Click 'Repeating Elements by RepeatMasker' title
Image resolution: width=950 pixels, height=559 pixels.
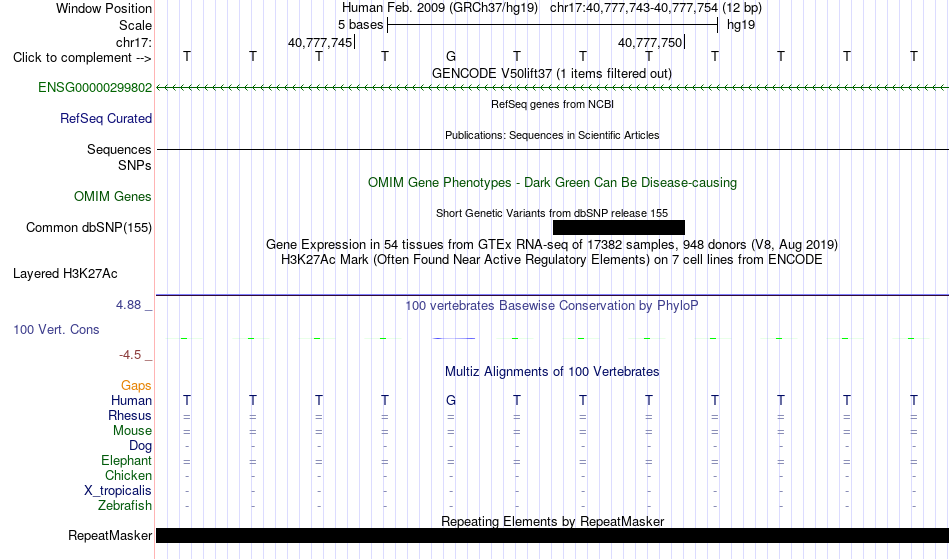point(552,521)
